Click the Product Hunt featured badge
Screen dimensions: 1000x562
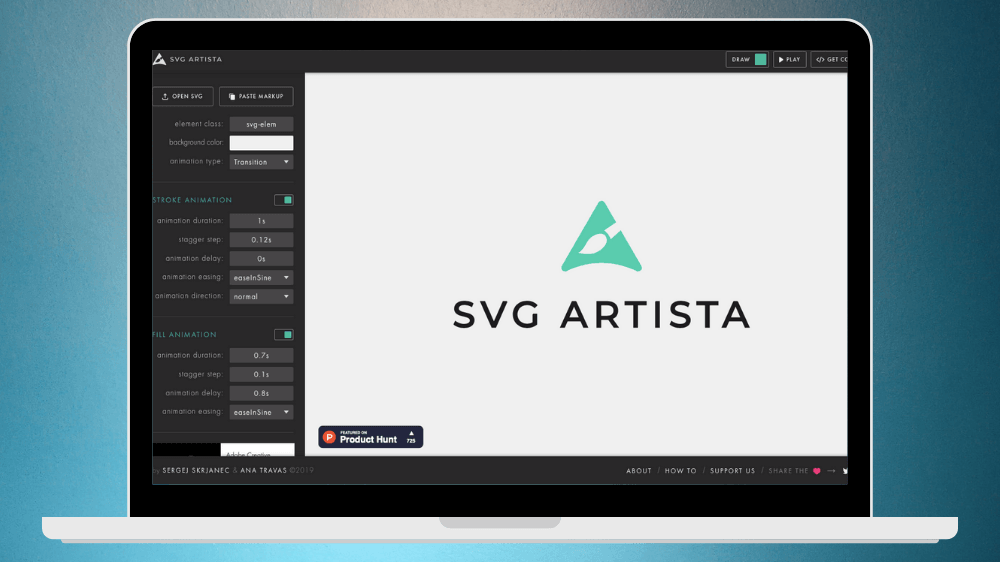pyautogui.click(x=371, y=437)
